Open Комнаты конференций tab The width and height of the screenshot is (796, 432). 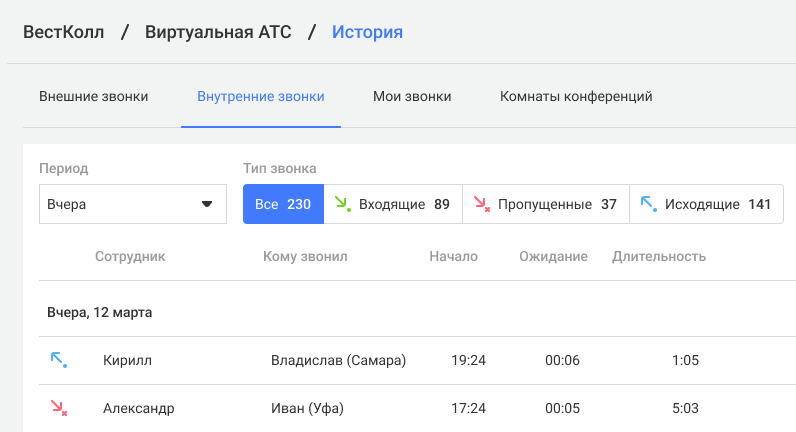pyautogui.click(x=576, y=96)
